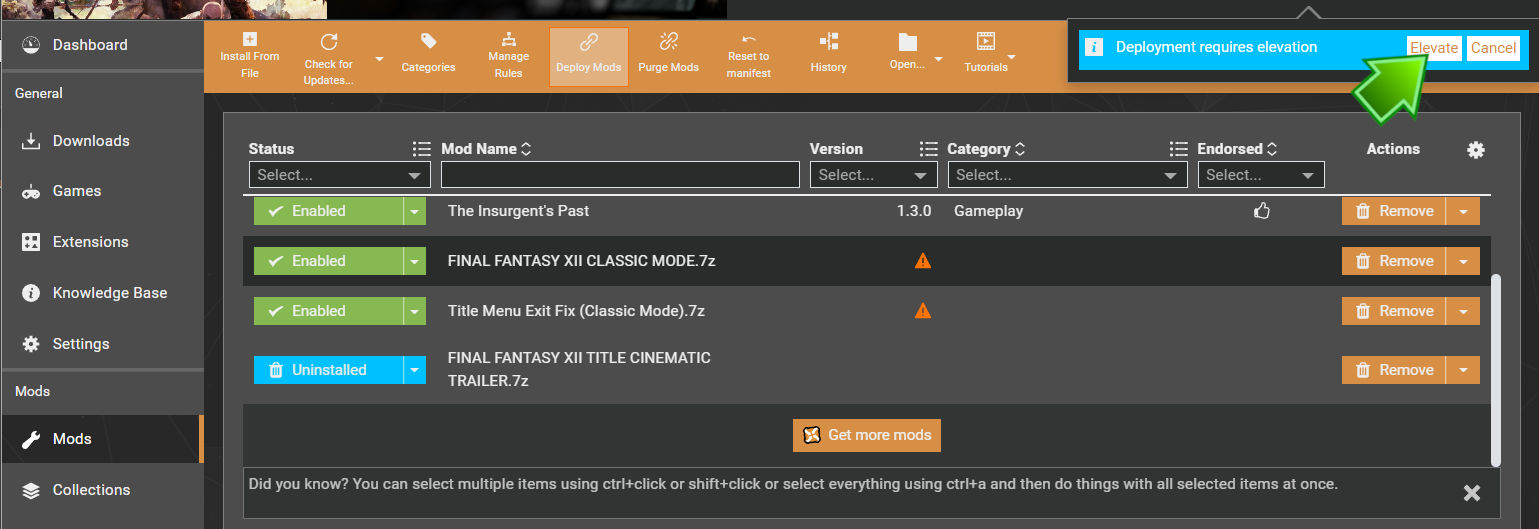The width and height of the screenshot is (1539, 529).
Task: Toggle Uninstalled status of TITLE CINEMATIC TRAILER
Action: 328,370
